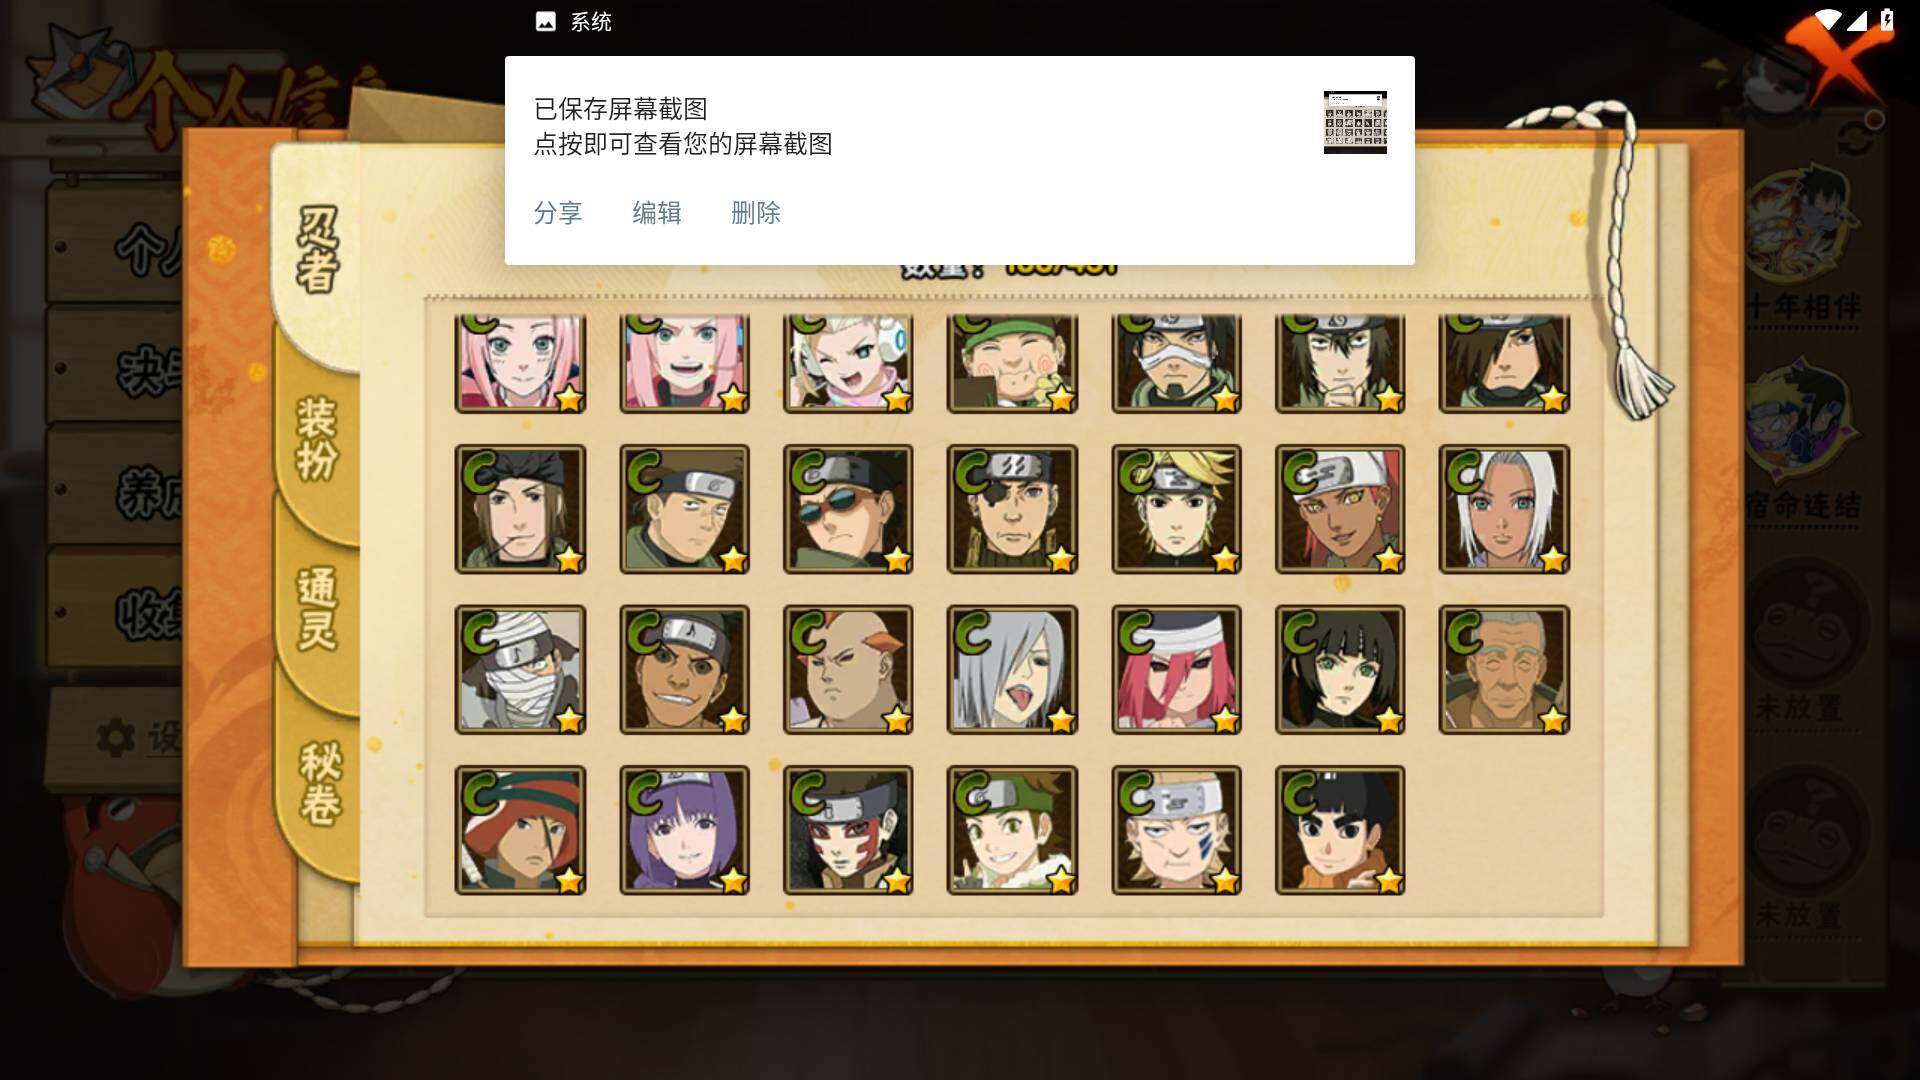
Task: Open the 秘卷 side tab
Action: pyautogui.click(x=319, y=782)
